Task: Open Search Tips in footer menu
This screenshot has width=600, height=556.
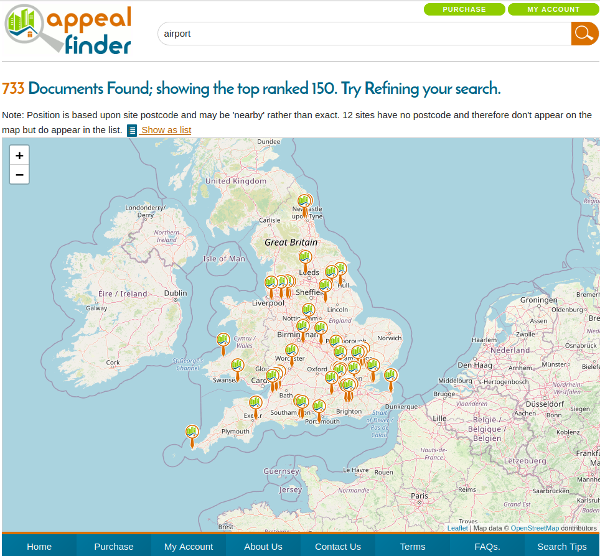Action: tap(561, 546)
